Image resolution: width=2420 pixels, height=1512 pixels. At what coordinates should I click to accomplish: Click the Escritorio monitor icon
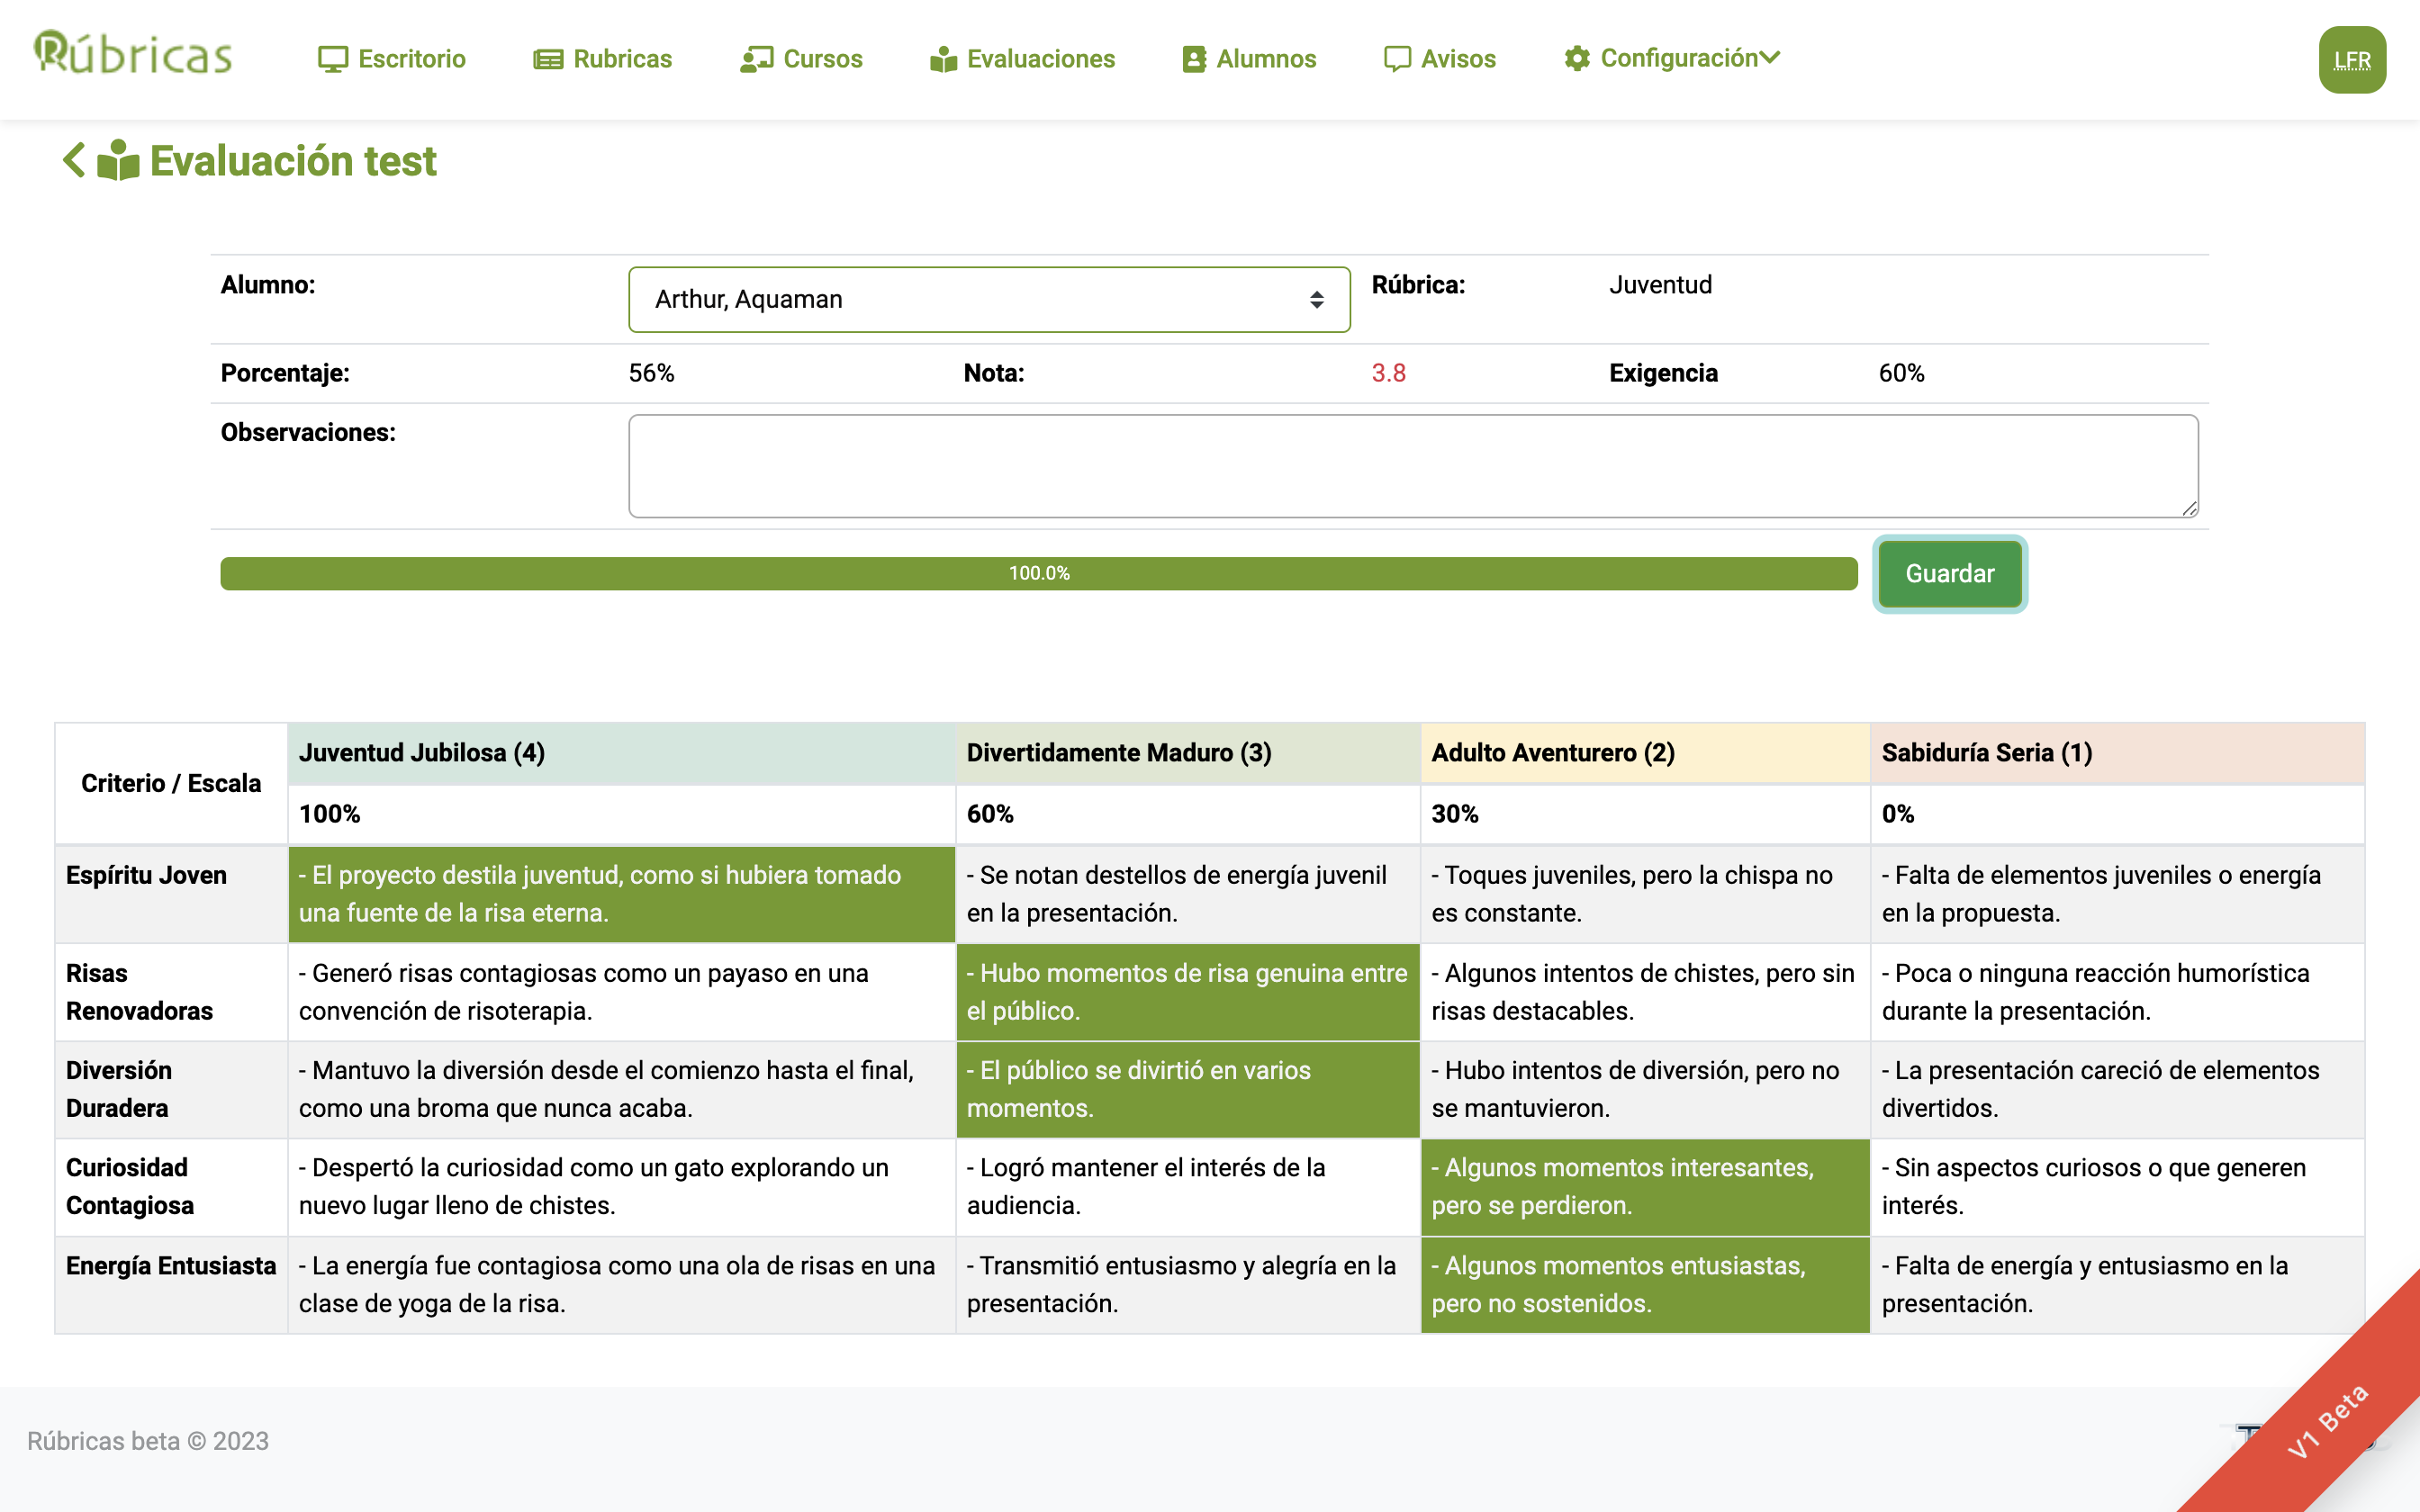332,59
